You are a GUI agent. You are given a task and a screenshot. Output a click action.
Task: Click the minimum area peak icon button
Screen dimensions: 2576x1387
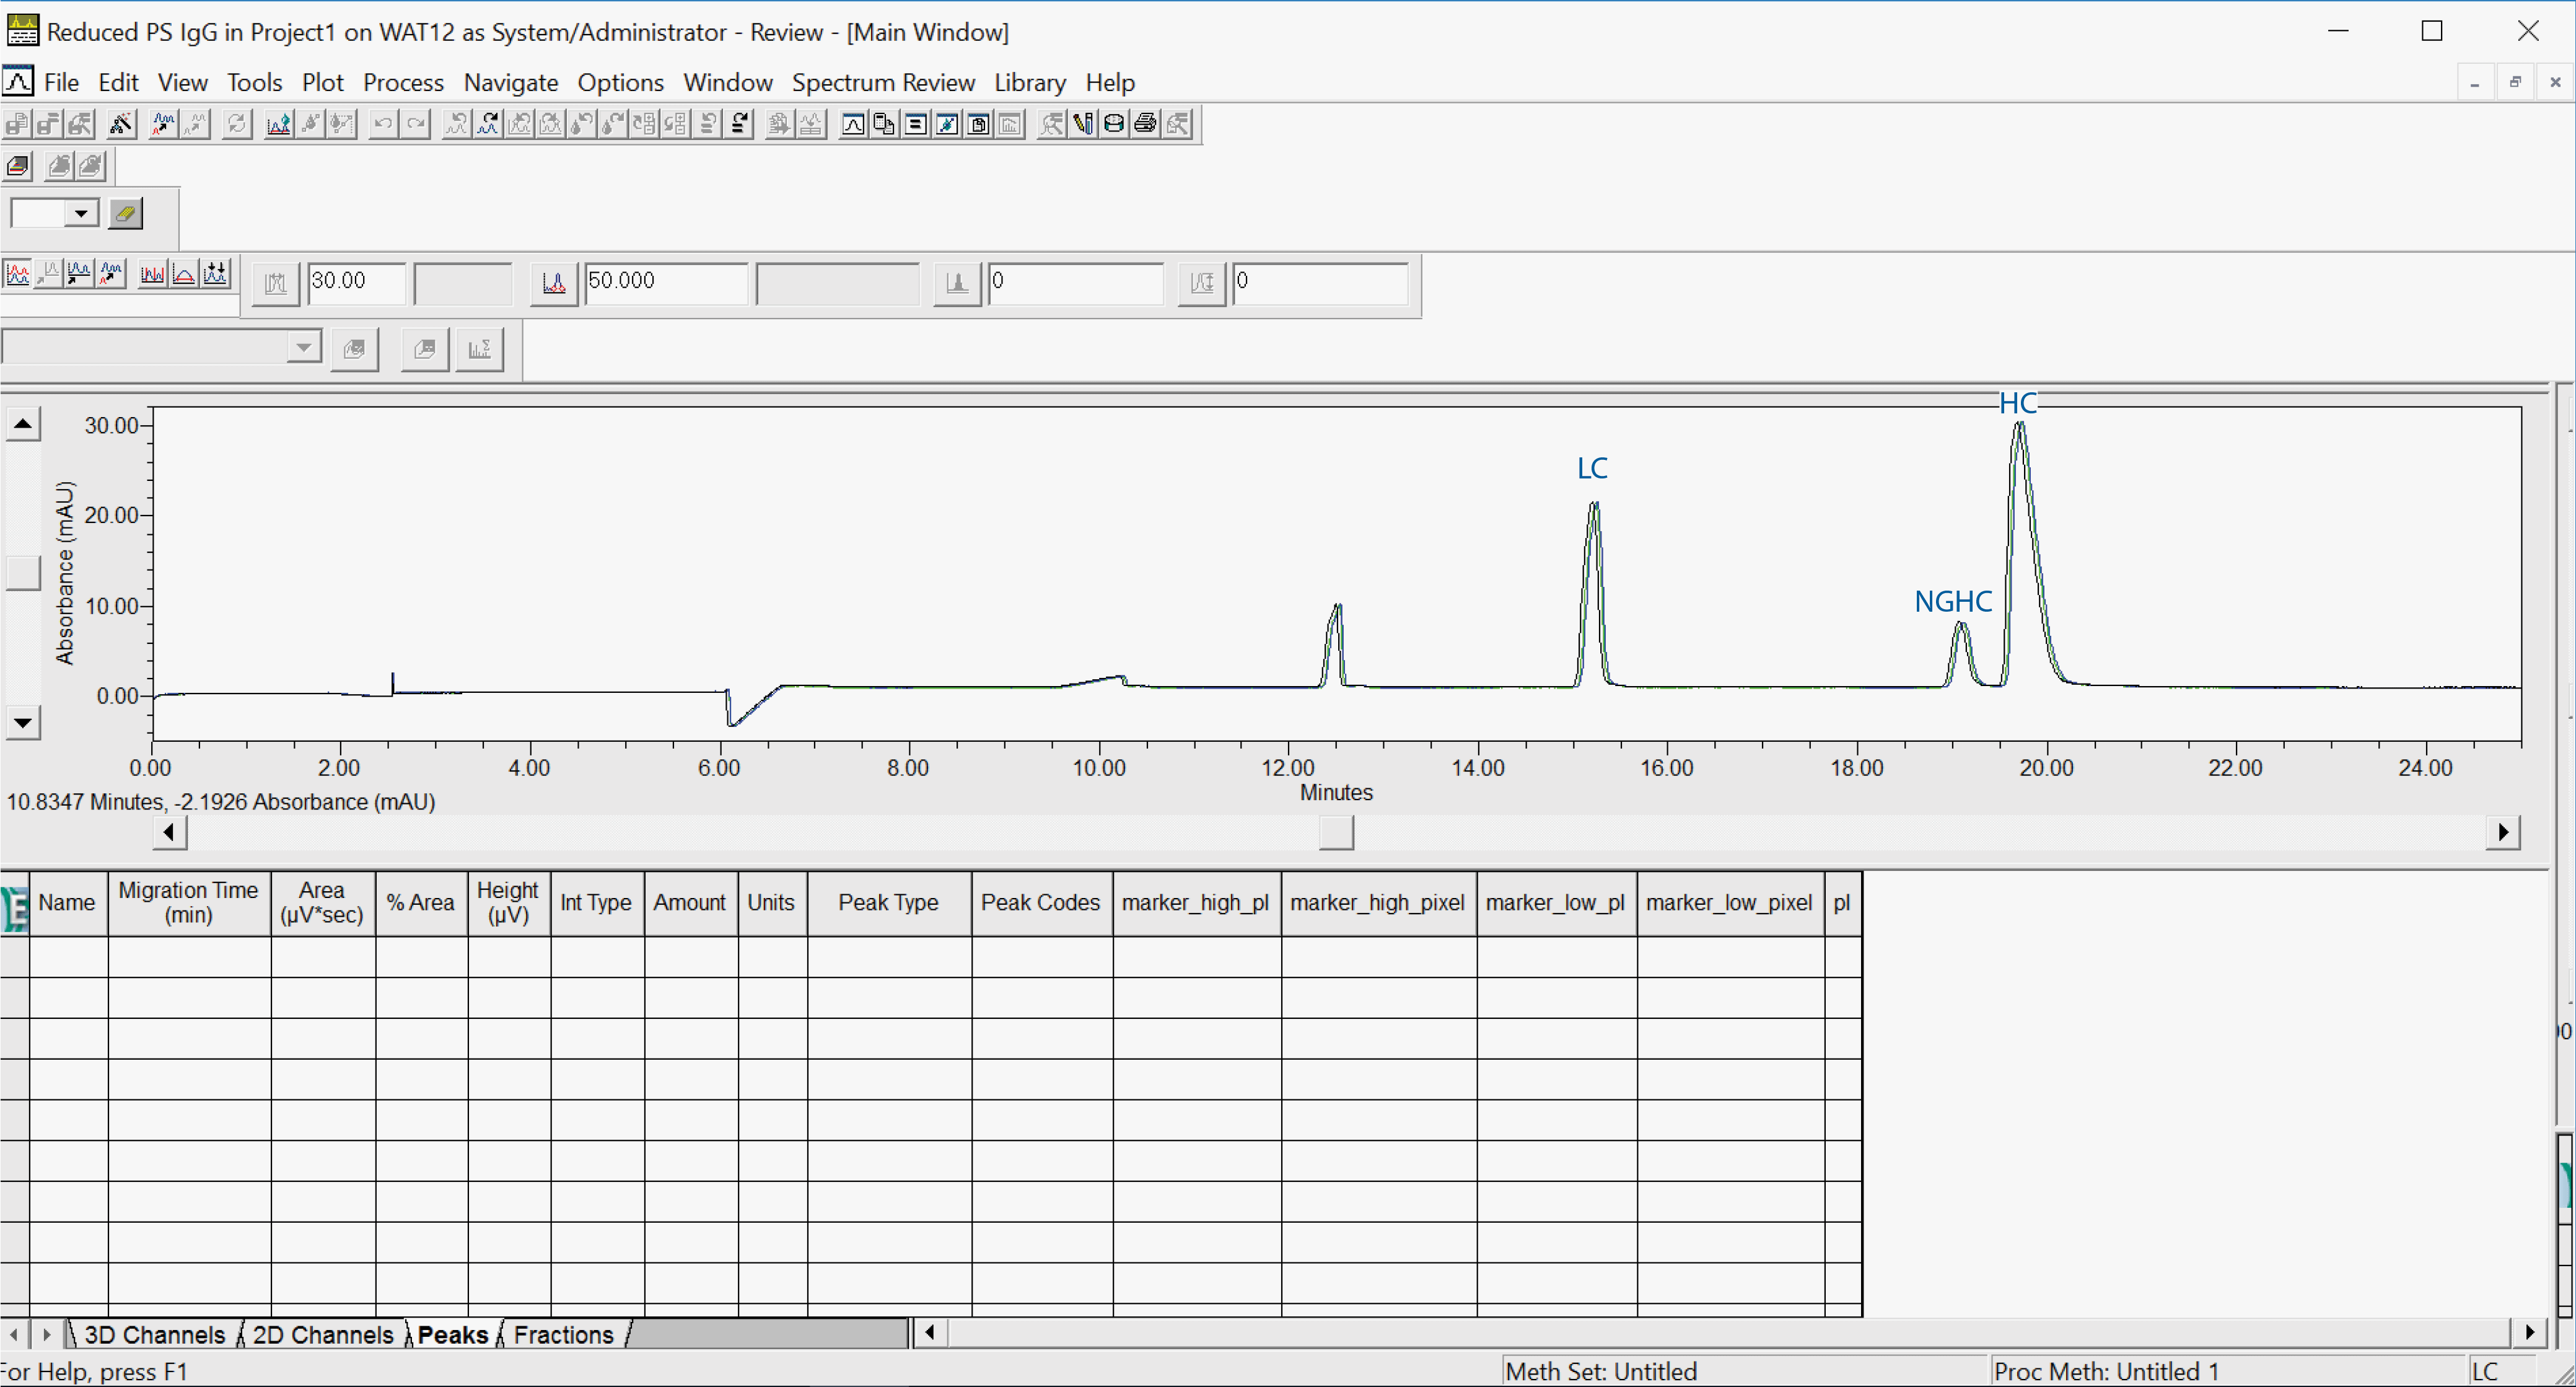point(957,284)
